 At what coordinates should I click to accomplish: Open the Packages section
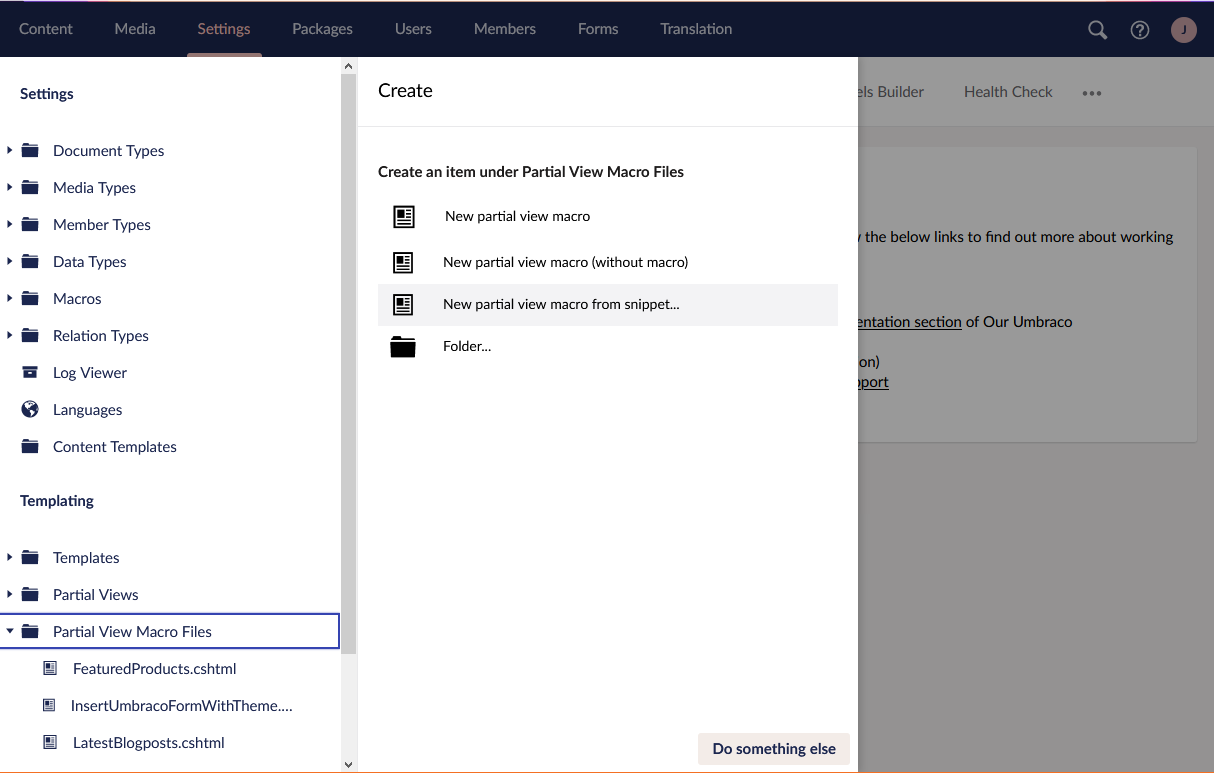(x=322, y=29)
